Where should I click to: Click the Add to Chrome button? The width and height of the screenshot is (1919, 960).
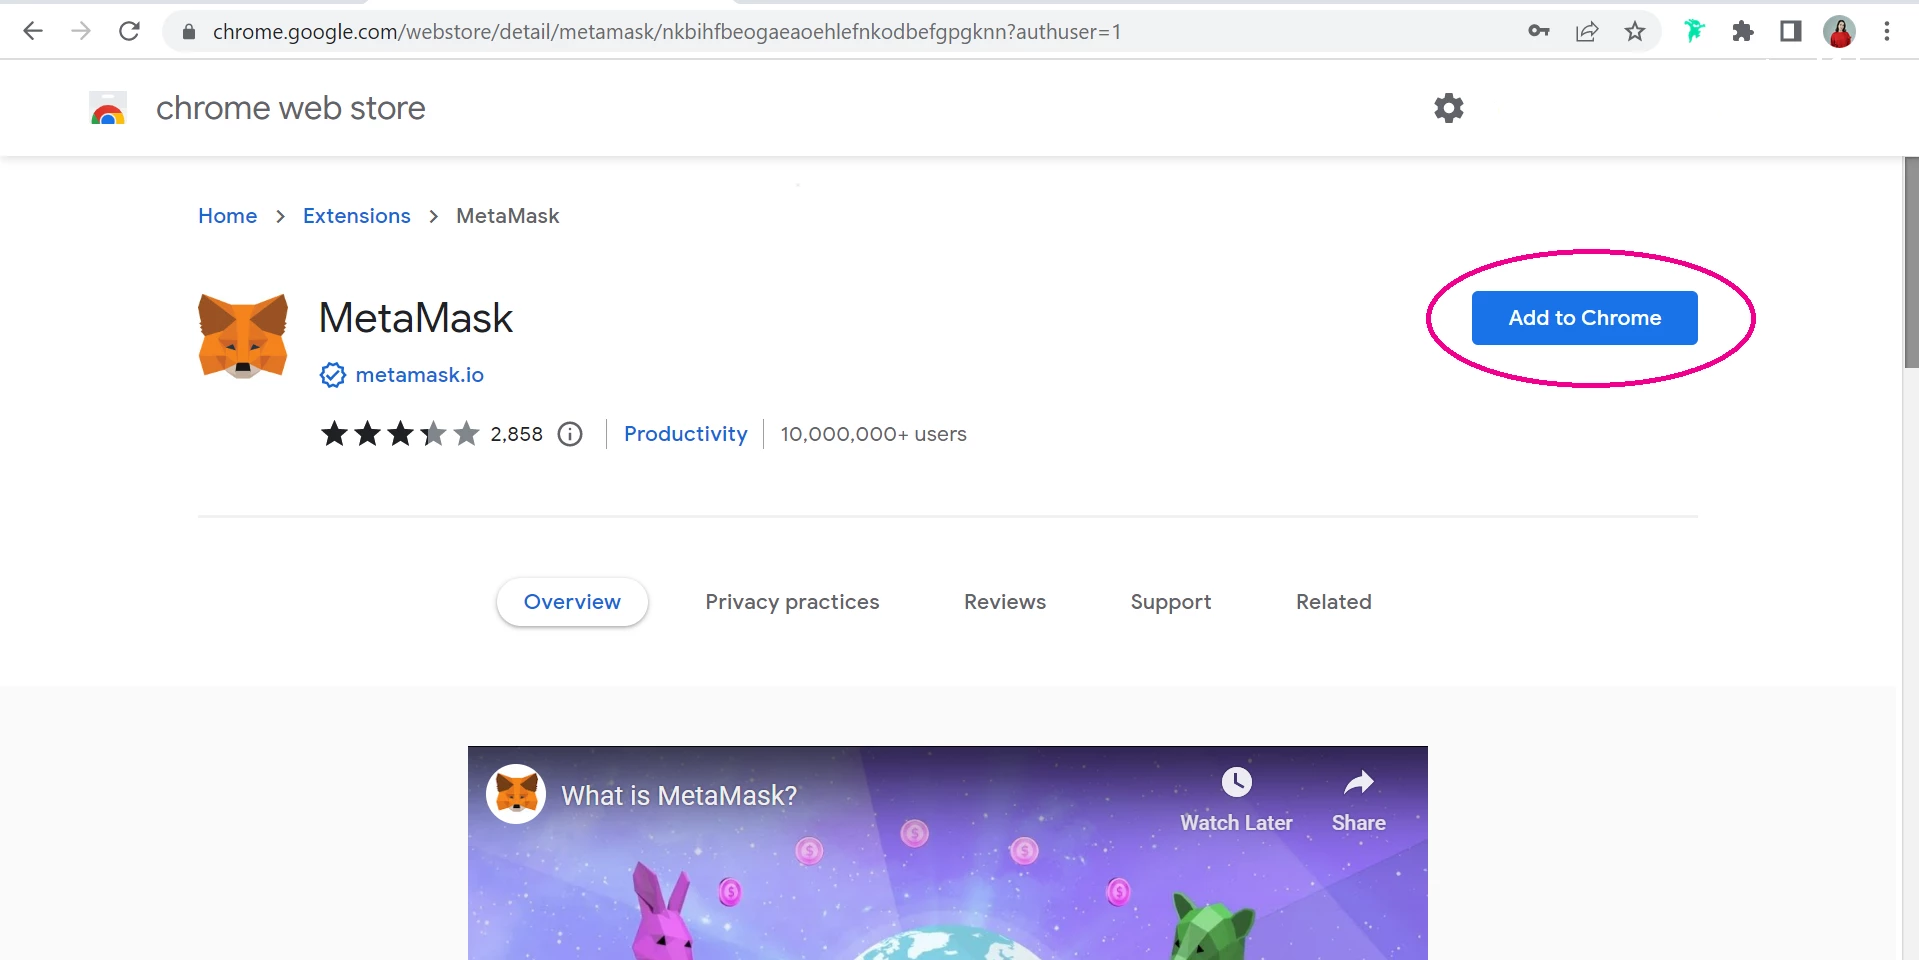point(1584,318)
